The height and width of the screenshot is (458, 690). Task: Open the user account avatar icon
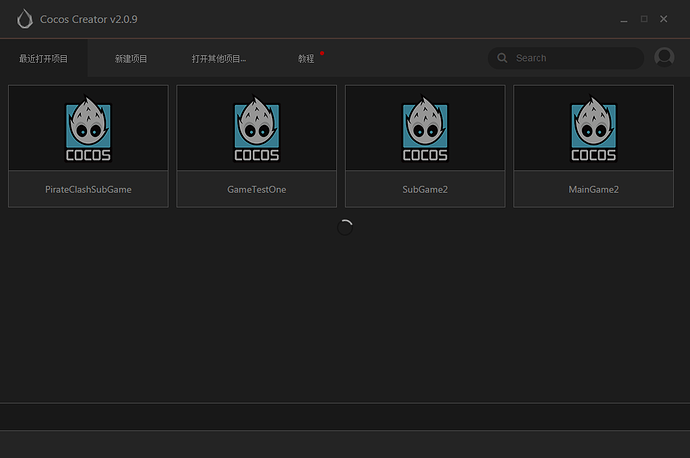[x=664, y=57]
